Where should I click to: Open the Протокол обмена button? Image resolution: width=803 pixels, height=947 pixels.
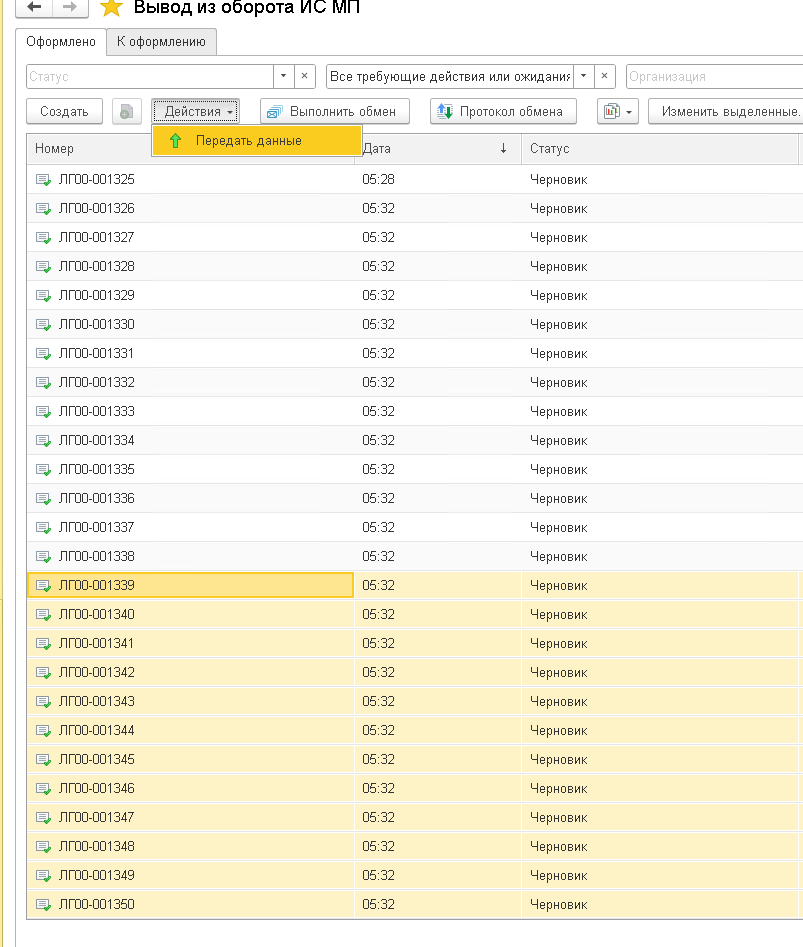503,112
